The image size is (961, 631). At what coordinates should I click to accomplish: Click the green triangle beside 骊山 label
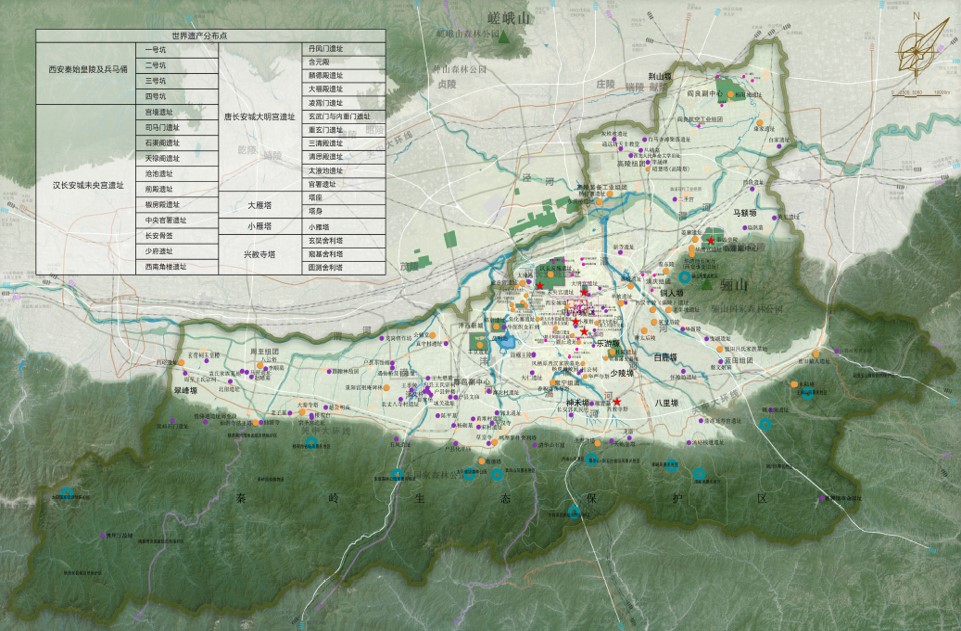click(707, 285)
